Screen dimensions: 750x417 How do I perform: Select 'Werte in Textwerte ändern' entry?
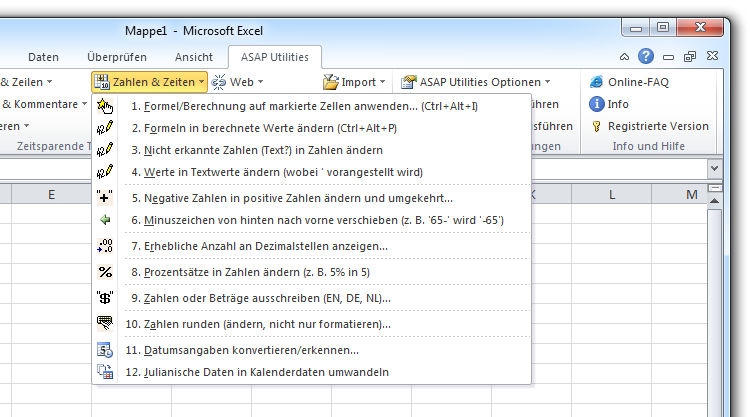coord(311,172)
